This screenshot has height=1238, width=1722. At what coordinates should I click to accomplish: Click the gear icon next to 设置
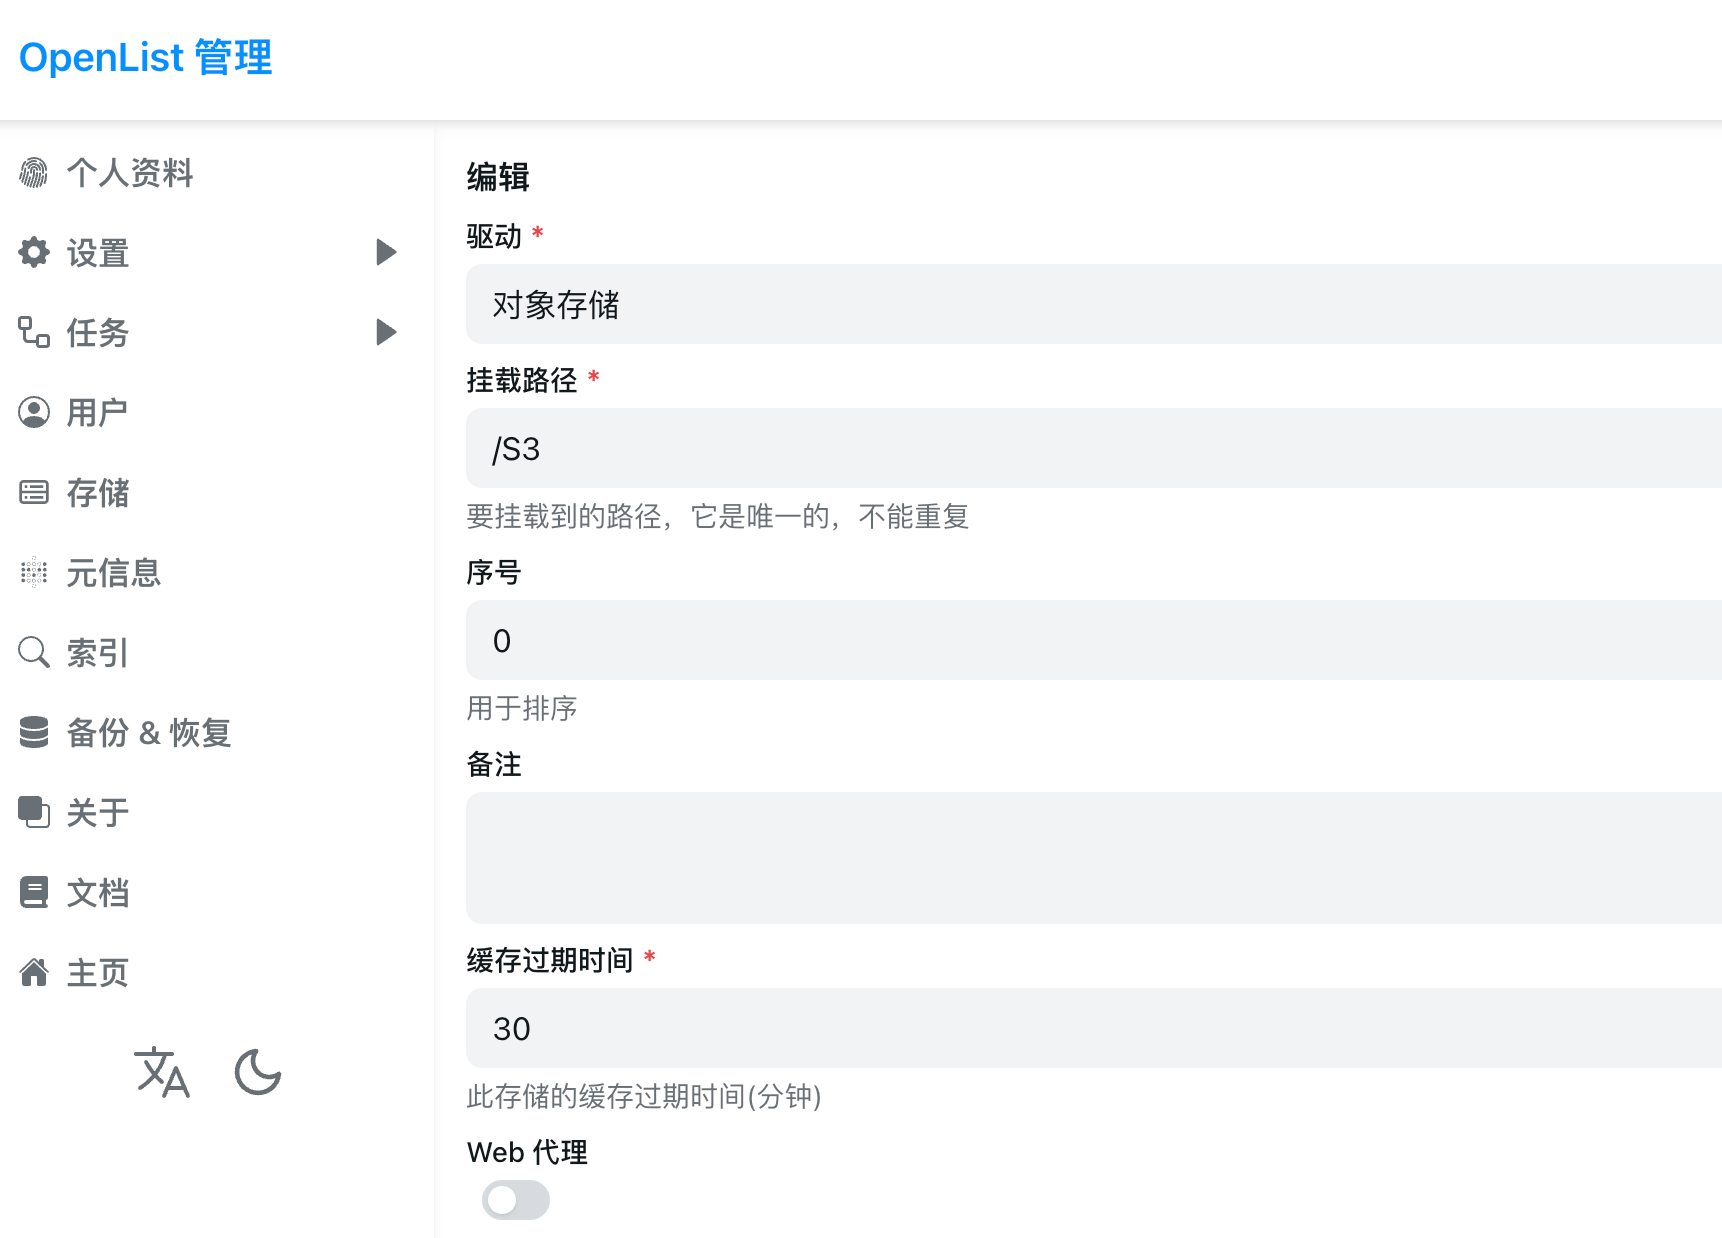pyautogui.click(x=34, y=253)
